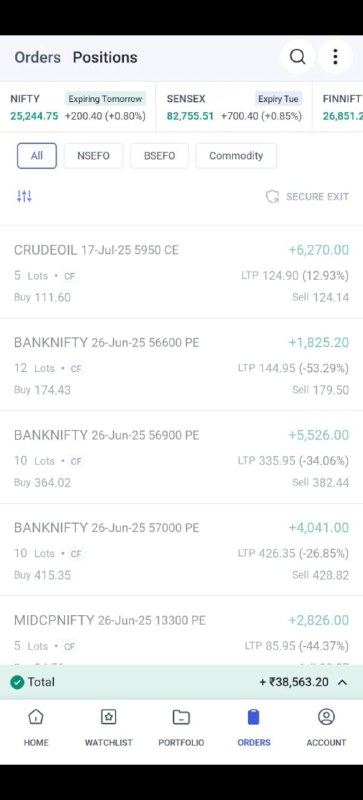Screen dimensions: 363x800
Task: Select the BSEFO filter chip
Action: point(159,156)
